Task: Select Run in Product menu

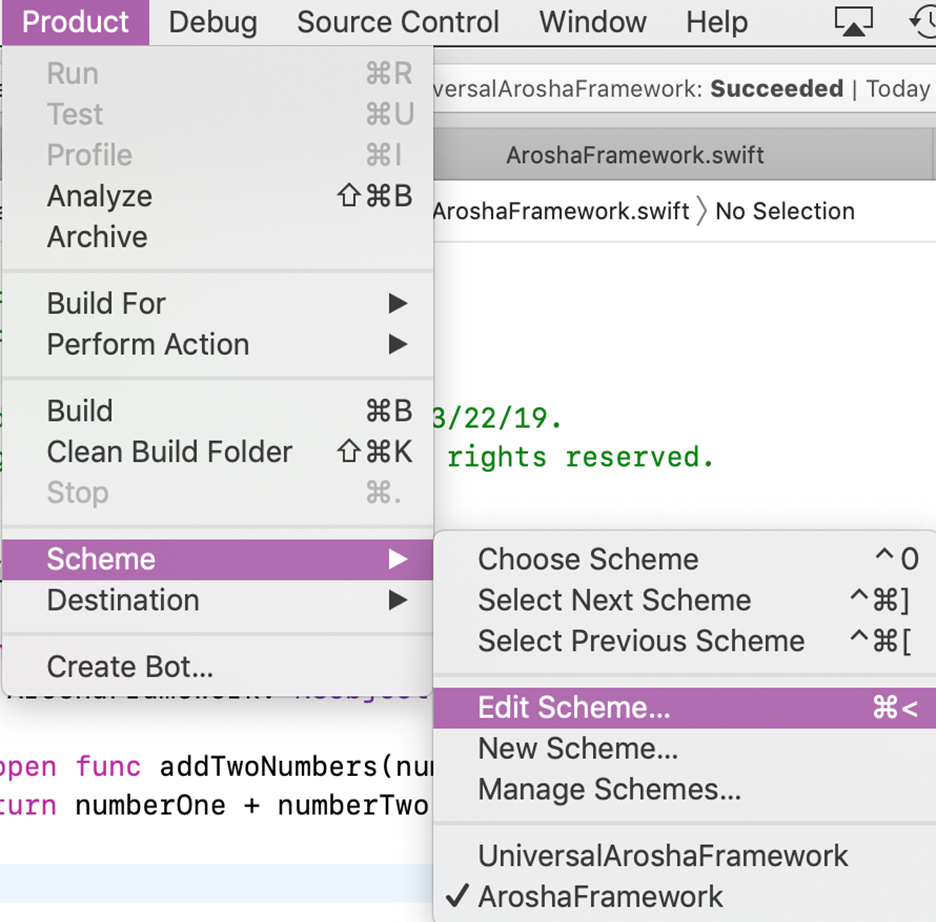Action: point(218,73)
